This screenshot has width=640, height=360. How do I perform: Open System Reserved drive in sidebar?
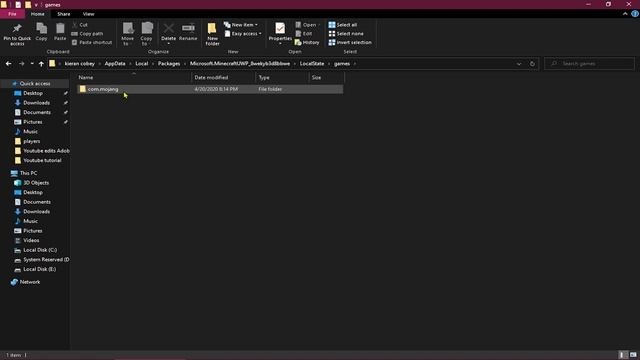46,260
